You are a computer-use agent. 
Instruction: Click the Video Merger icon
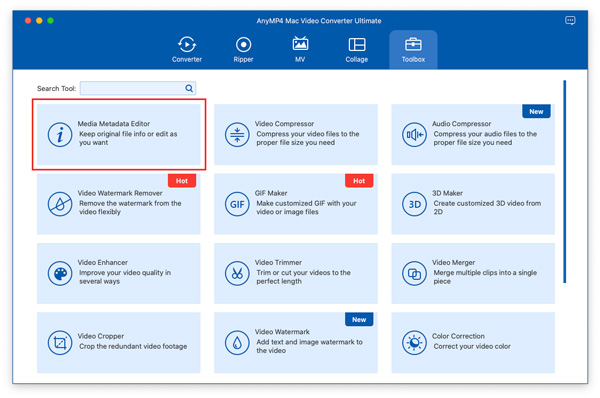[x=414, y=273]
